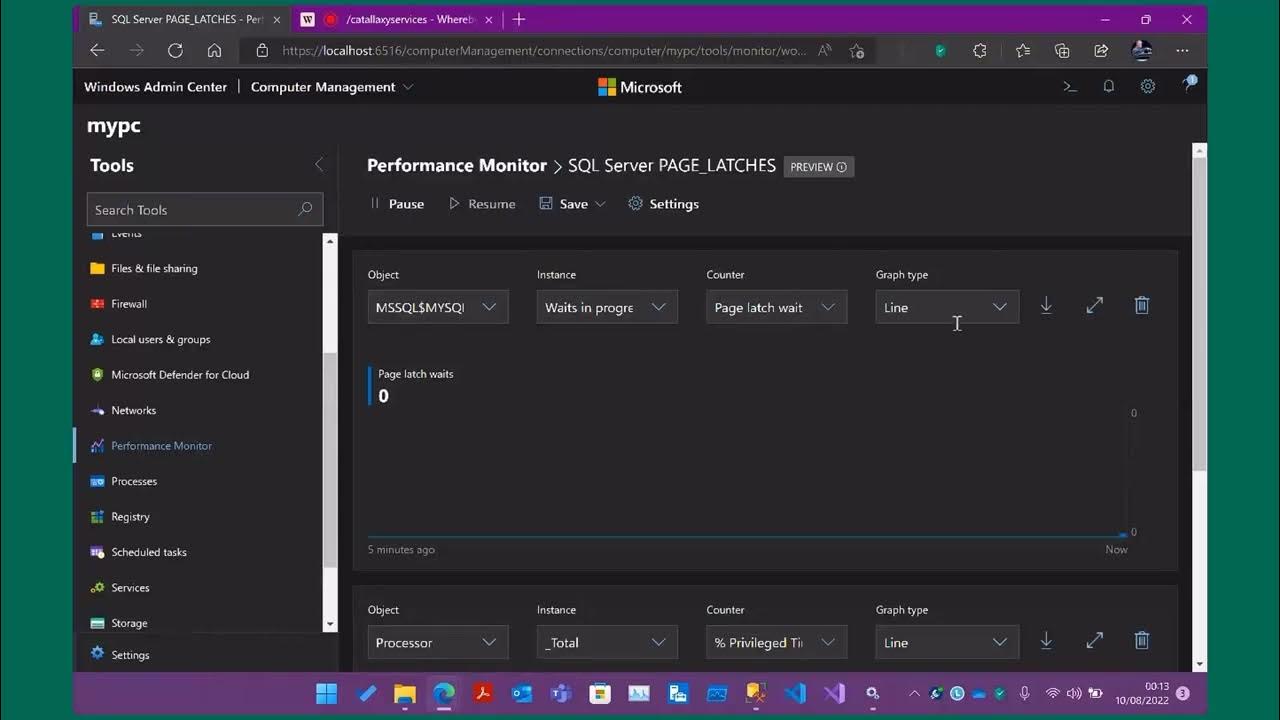1280x720 pixels.
Task: Open the Windows Start menu
Action: coord(326,693)
